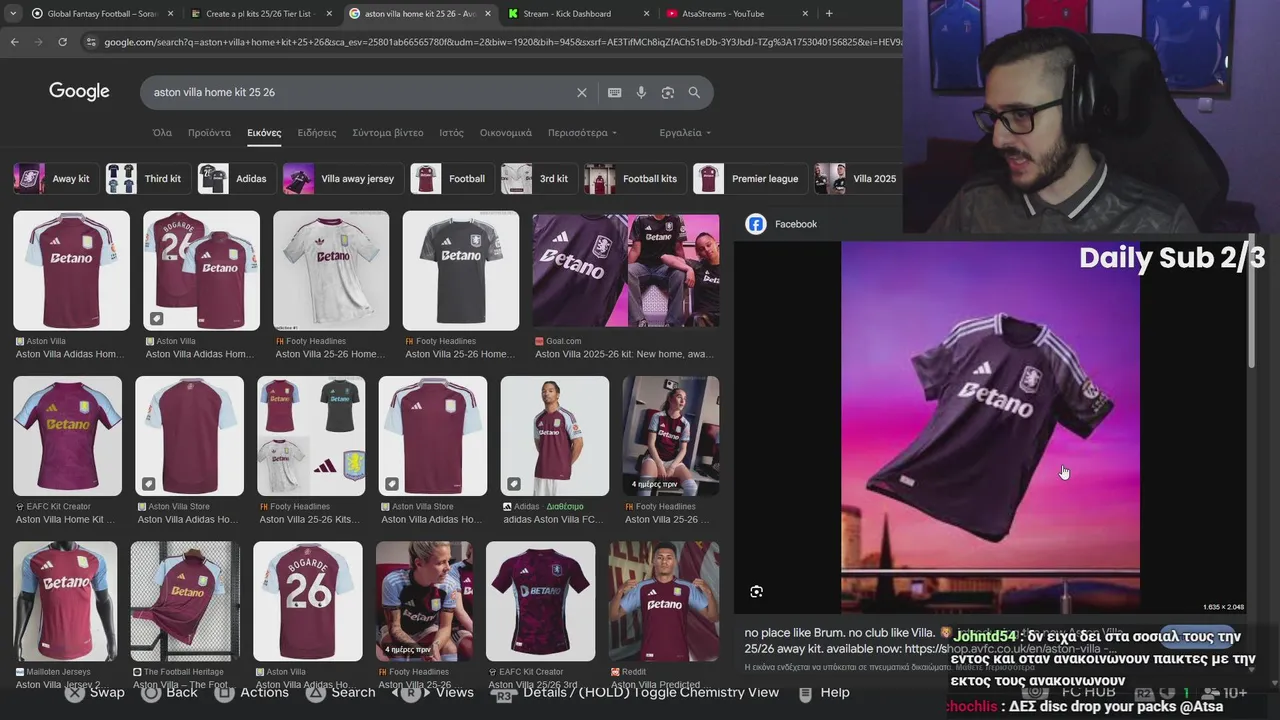Open Reddit predicted kit thumbnail
The width and height of the screenshot is (1280, 720).
click(664, 602)
